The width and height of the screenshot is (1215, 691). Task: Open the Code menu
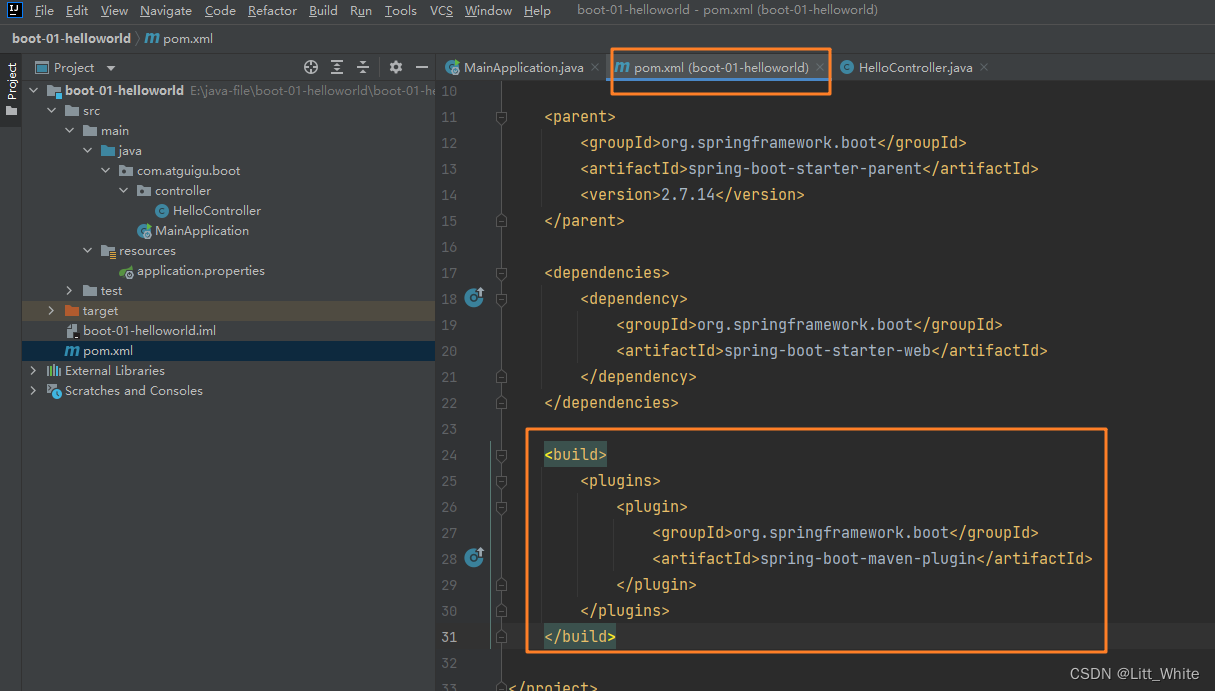[220, 11]
